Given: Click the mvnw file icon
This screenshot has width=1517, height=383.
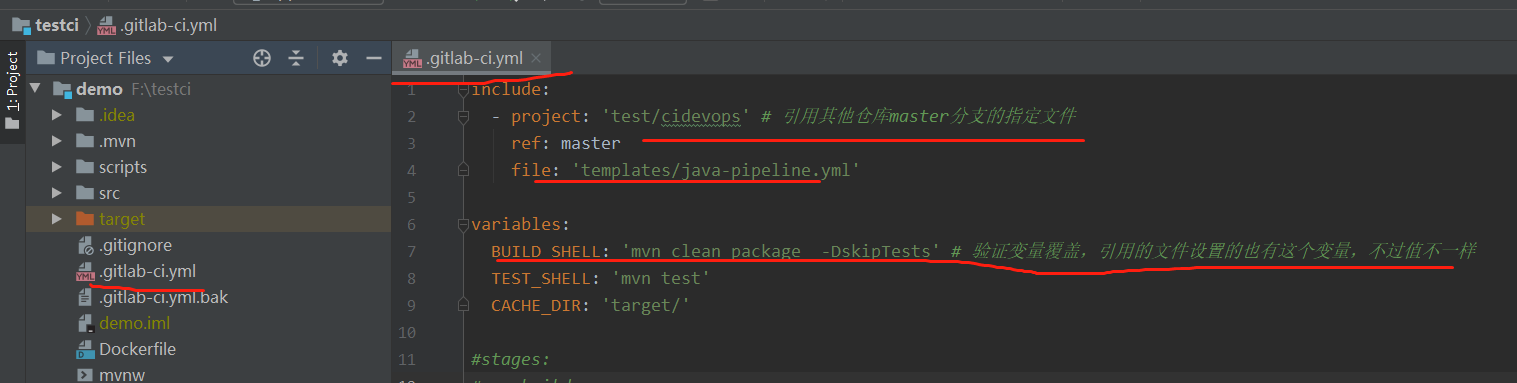Looking at the screenshot, I should tap(85, 375).
